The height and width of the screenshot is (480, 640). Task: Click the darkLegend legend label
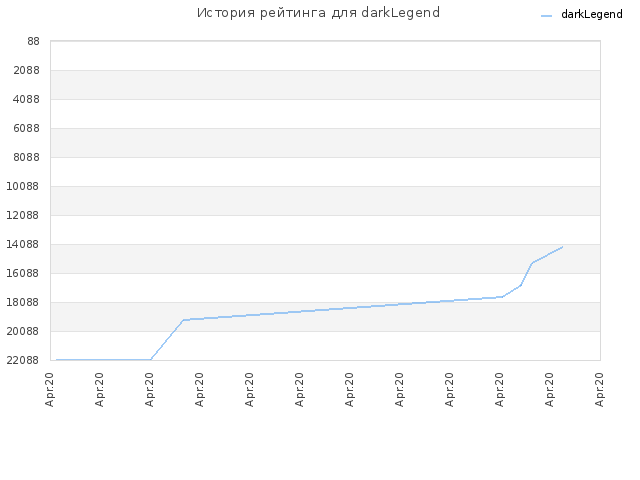tap(591, 14)
